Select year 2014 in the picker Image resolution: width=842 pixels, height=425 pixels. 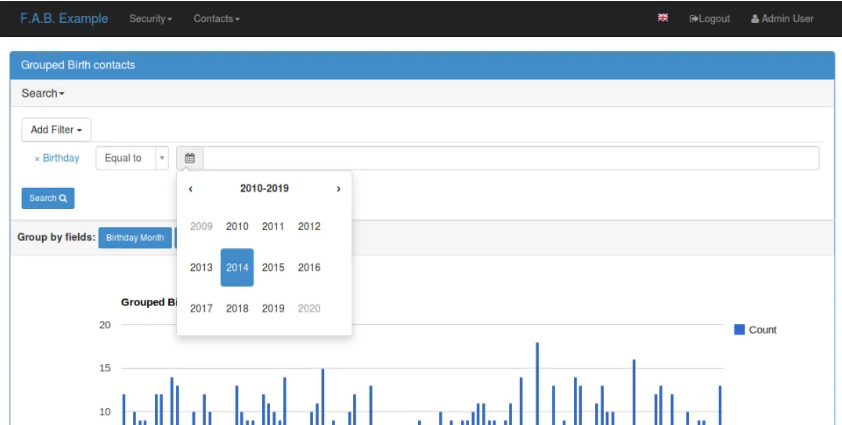(x=237, y=268)
